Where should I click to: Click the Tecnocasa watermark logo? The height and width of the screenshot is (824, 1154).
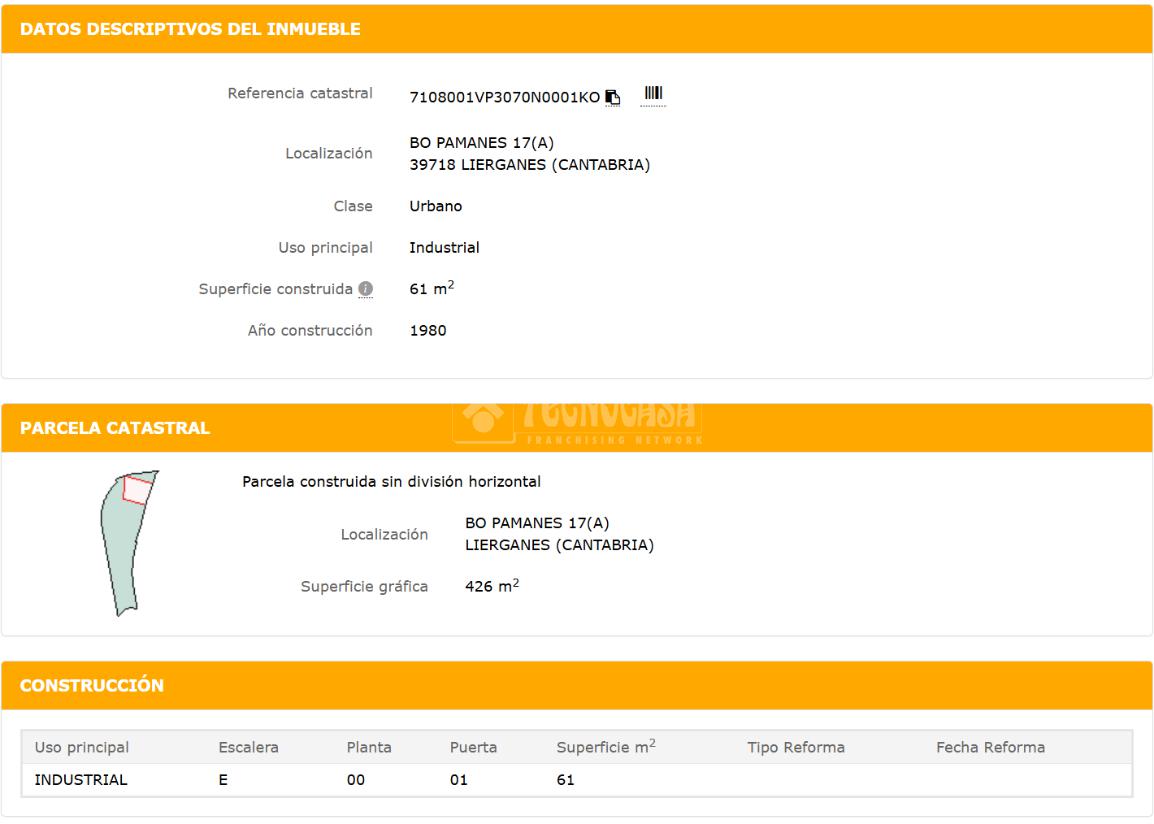[577, 421]
